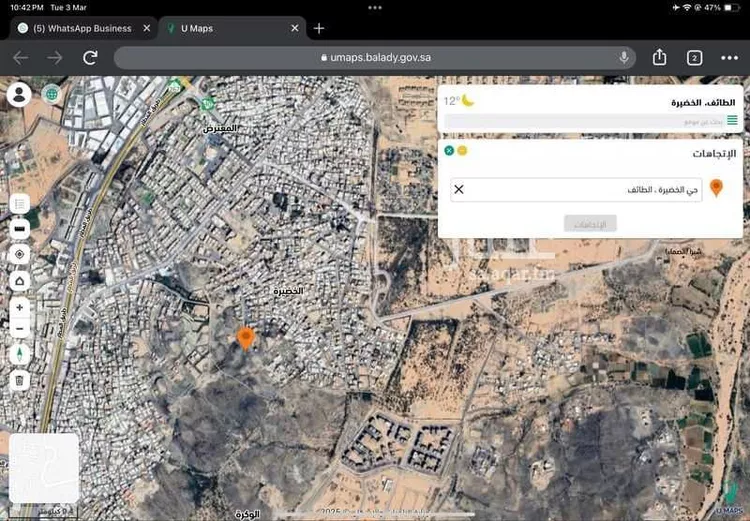Open the green hamburger menu in search panel

click(732, 120)
